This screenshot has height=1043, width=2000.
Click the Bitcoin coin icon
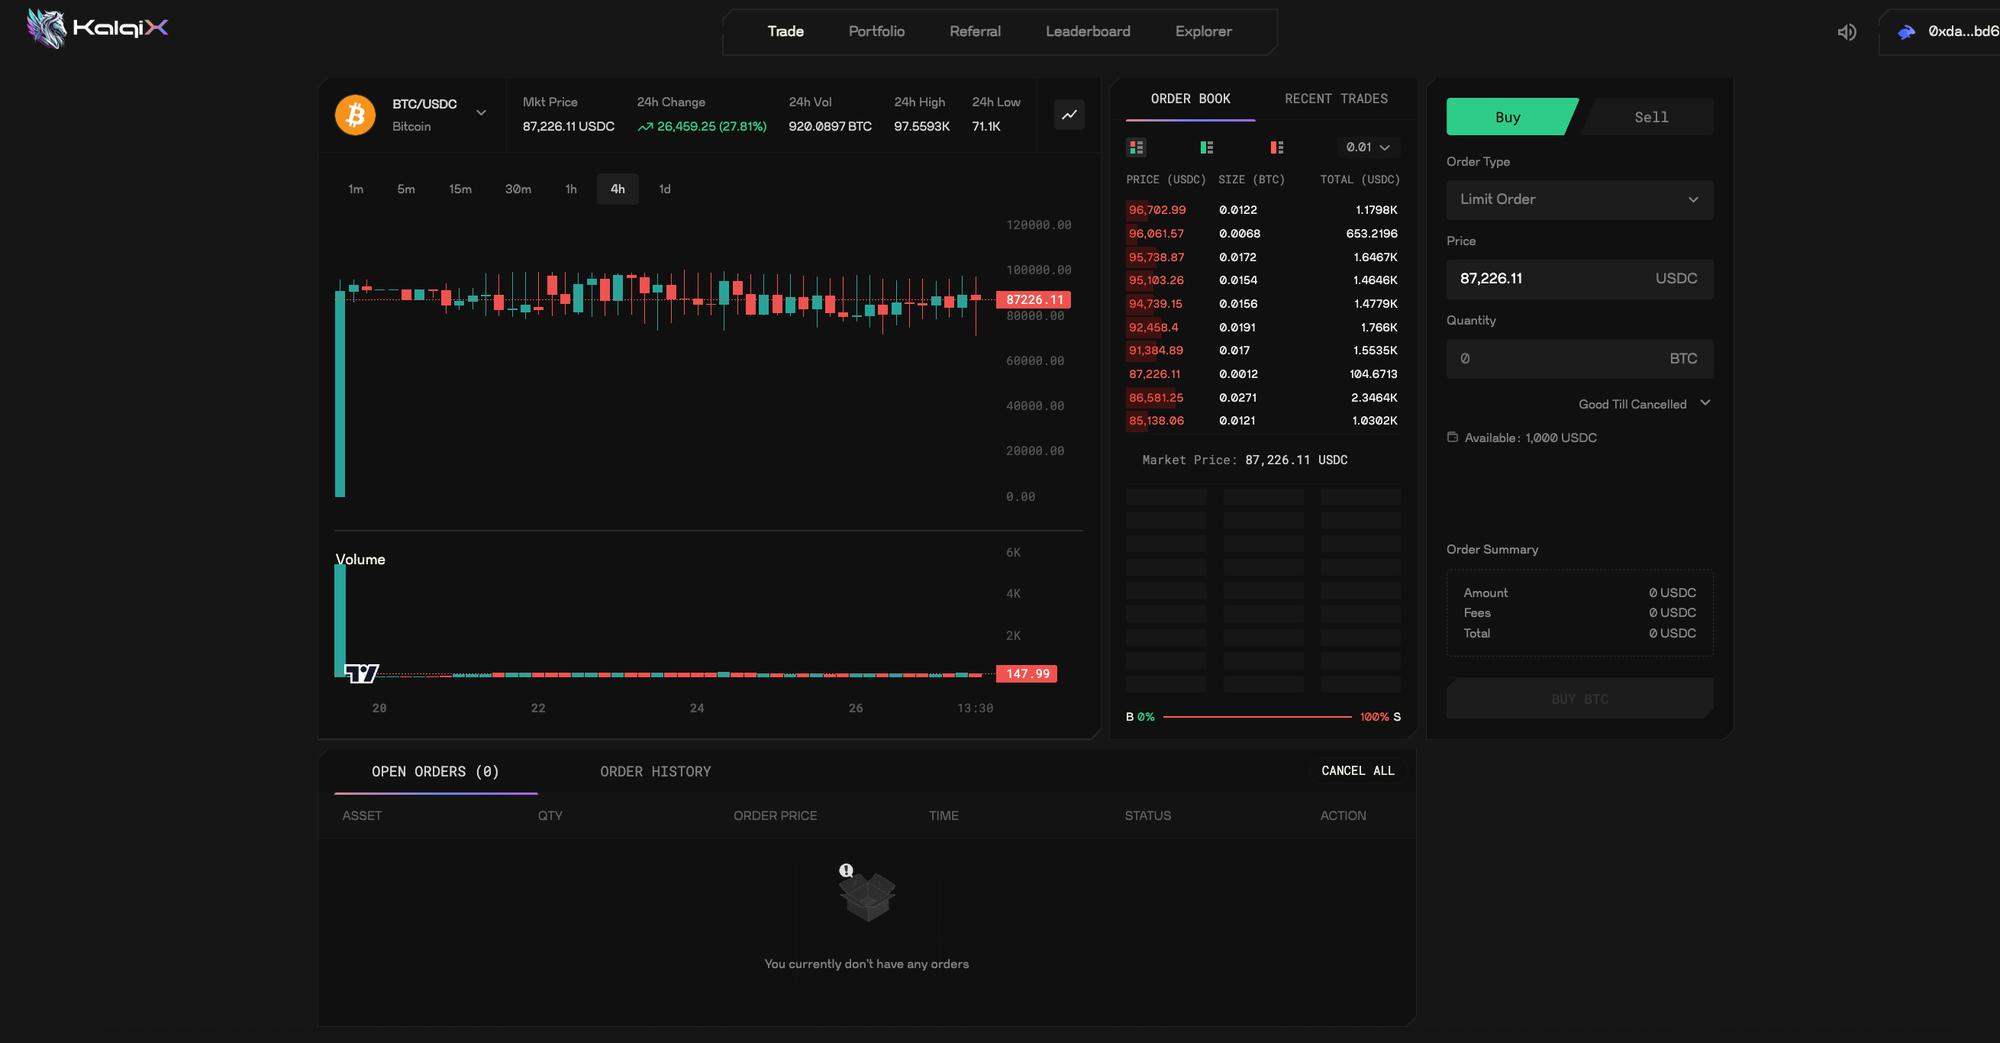point(355,115)
